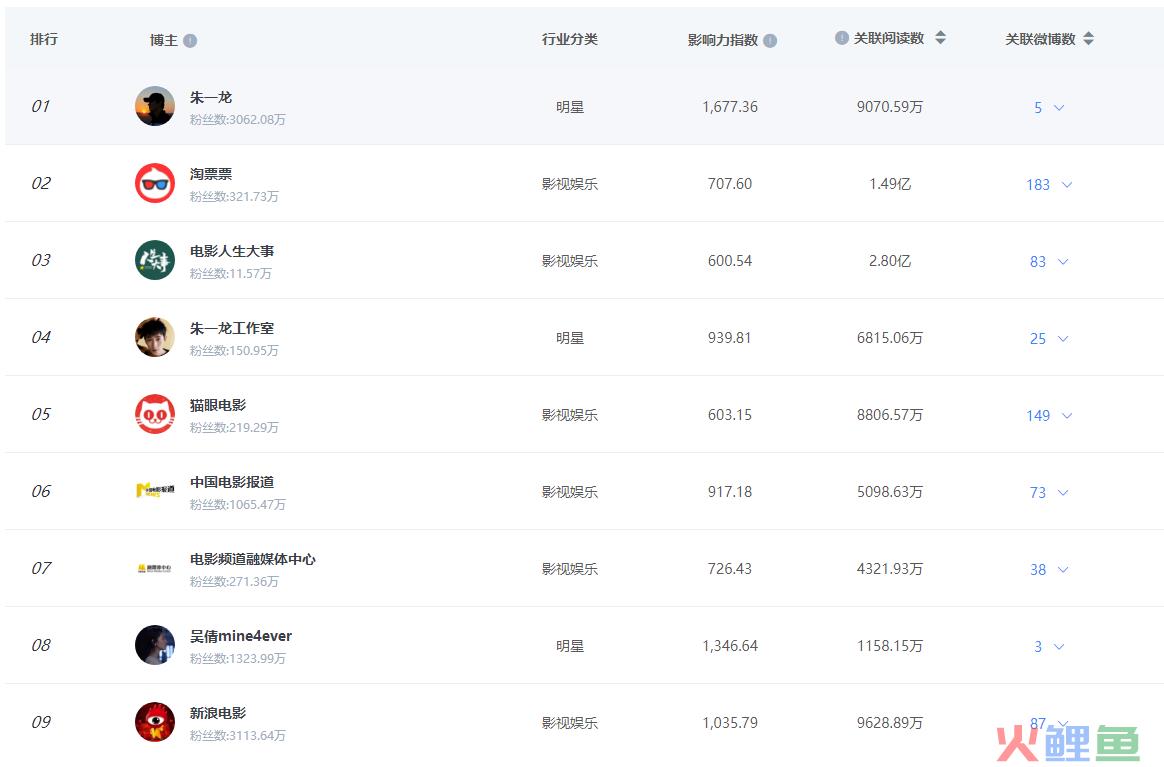Select influence value 917.18
1164x767 pixels.
tap(730, 492)
